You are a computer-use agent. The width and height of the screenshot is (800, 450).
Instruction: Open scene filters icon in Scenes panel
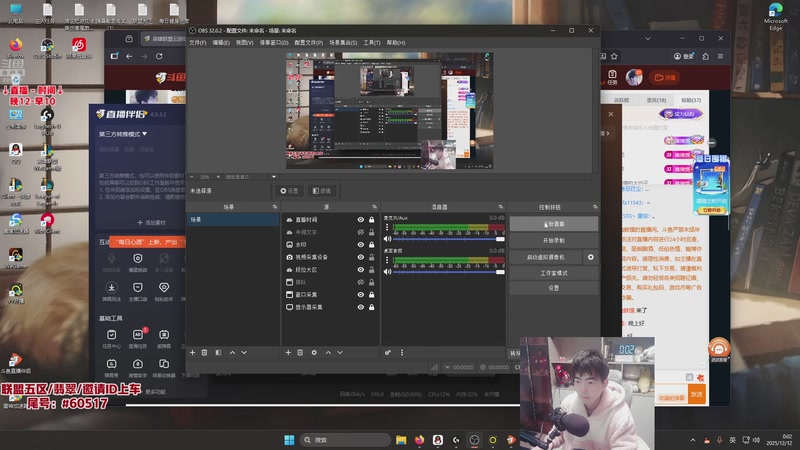point(218,353)
